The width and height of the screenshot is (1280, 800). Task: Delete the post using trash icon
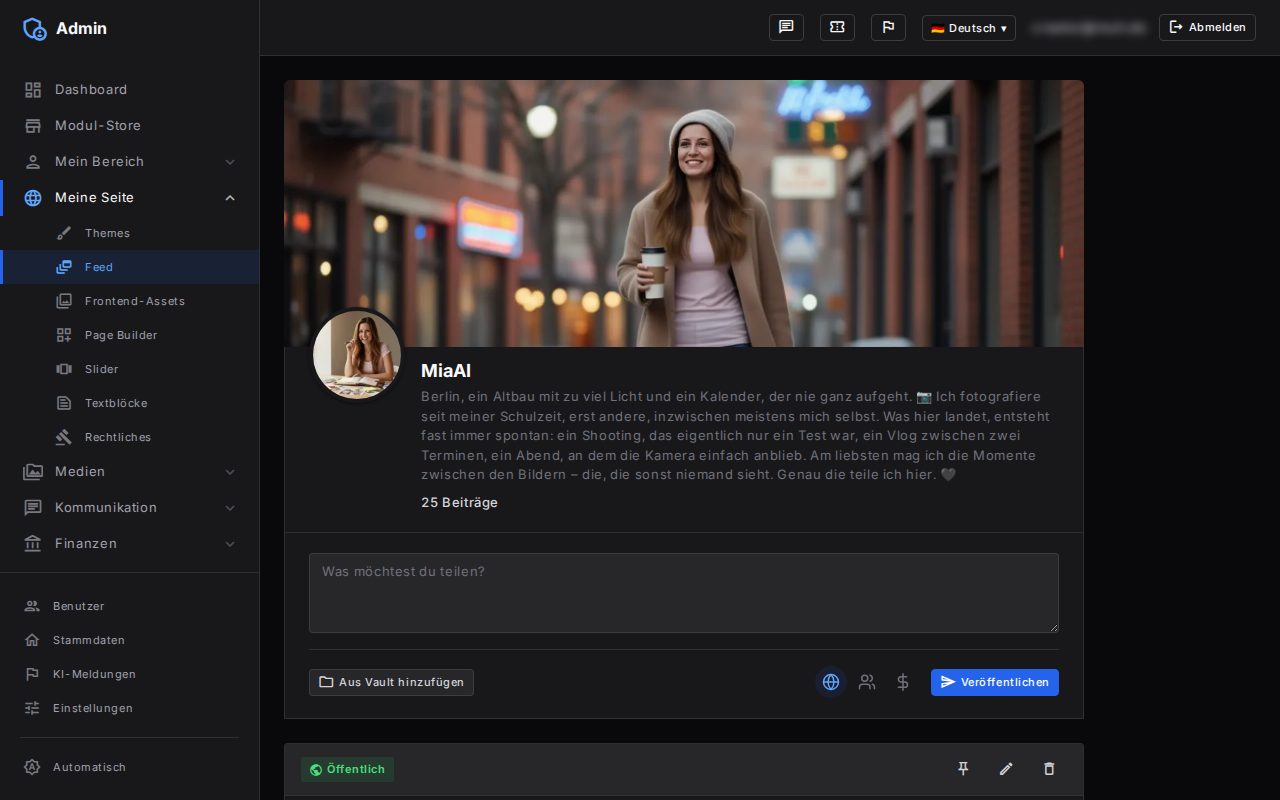point(1049,768)
